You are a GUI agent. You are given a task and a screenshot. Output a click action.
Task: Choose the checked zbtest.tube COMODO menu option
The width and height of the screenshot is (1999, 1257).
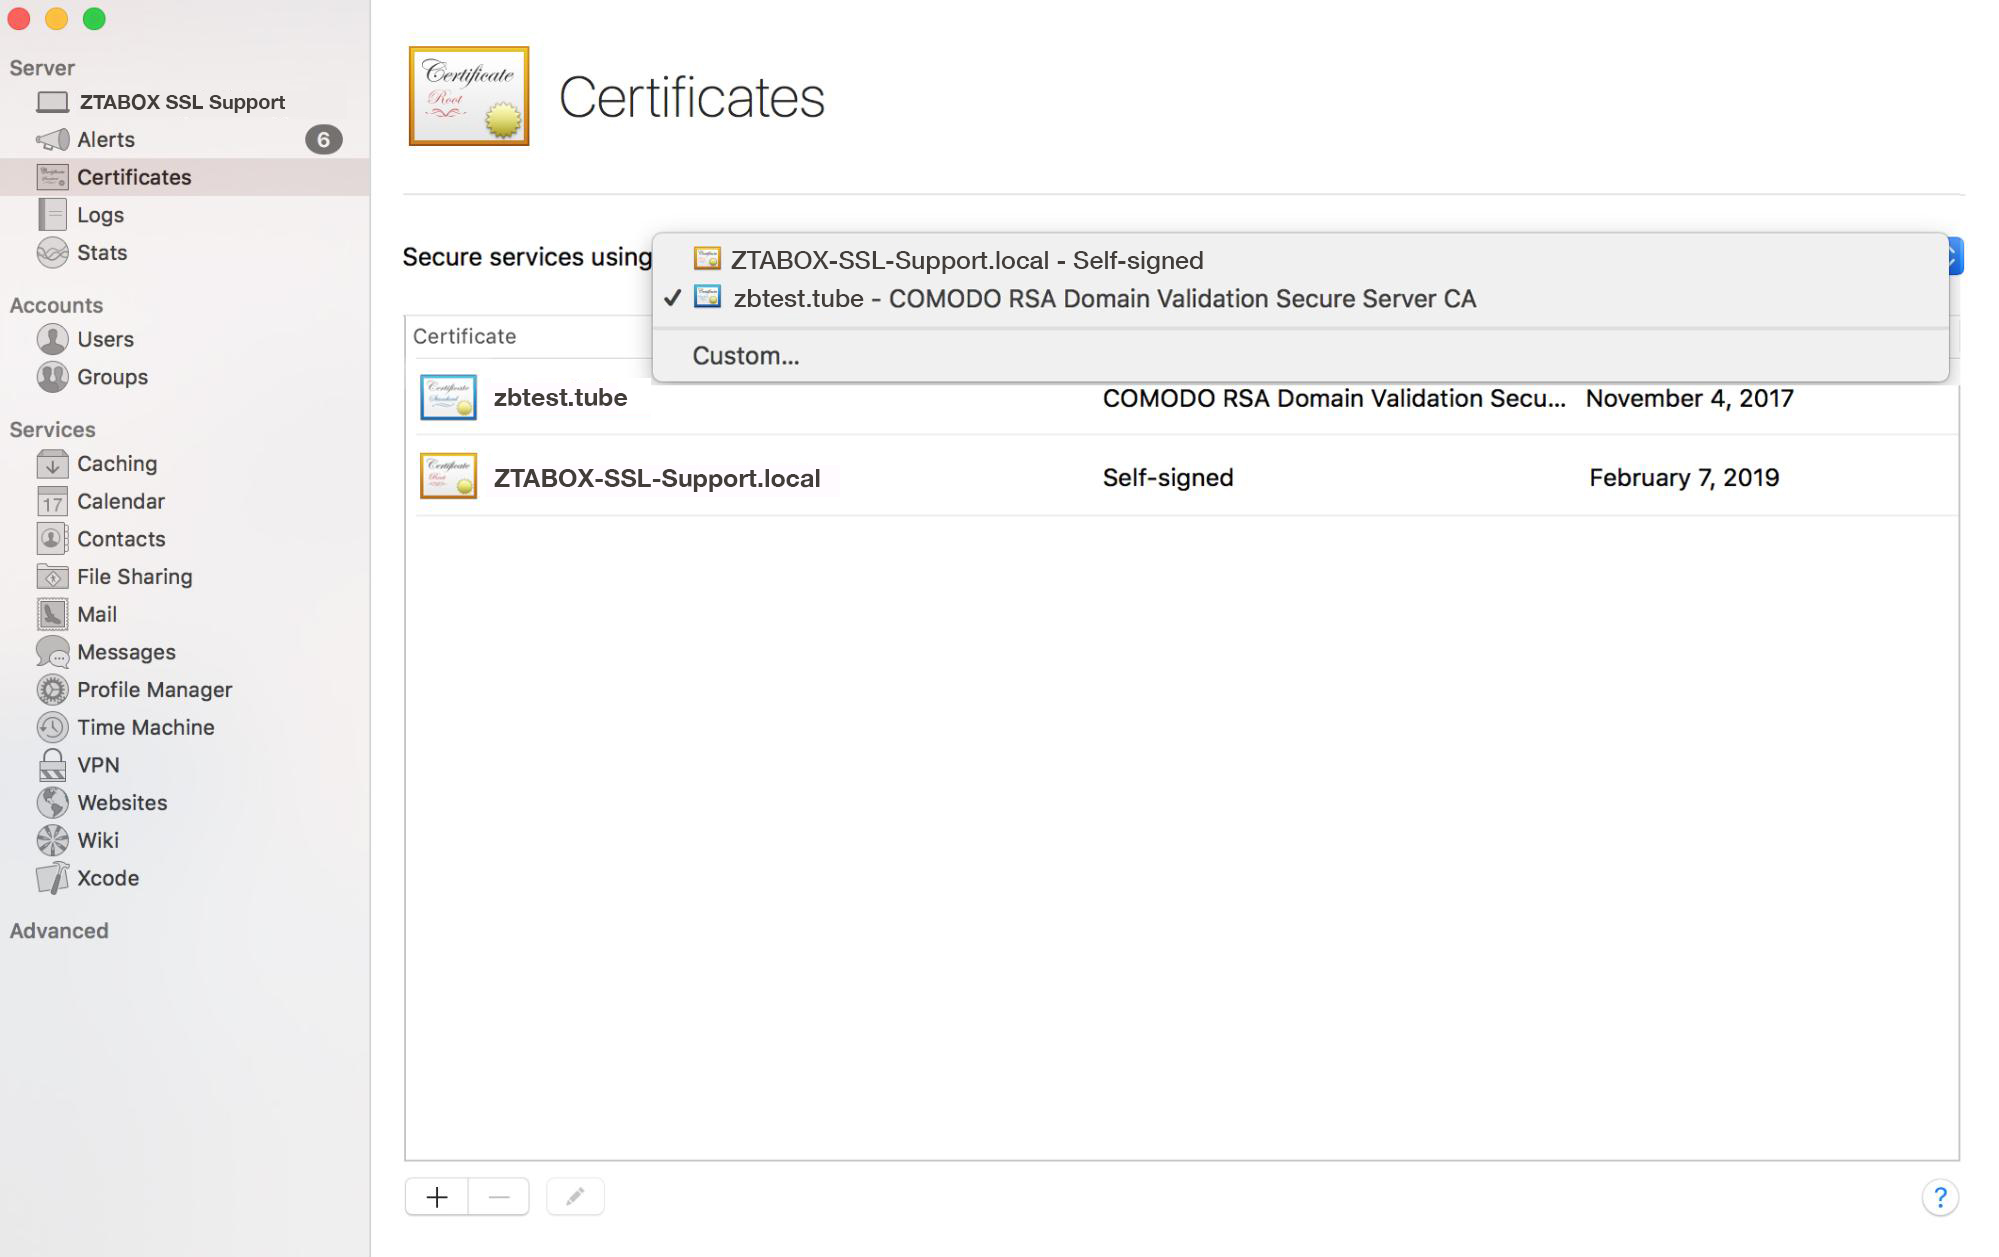[1103, 299]
